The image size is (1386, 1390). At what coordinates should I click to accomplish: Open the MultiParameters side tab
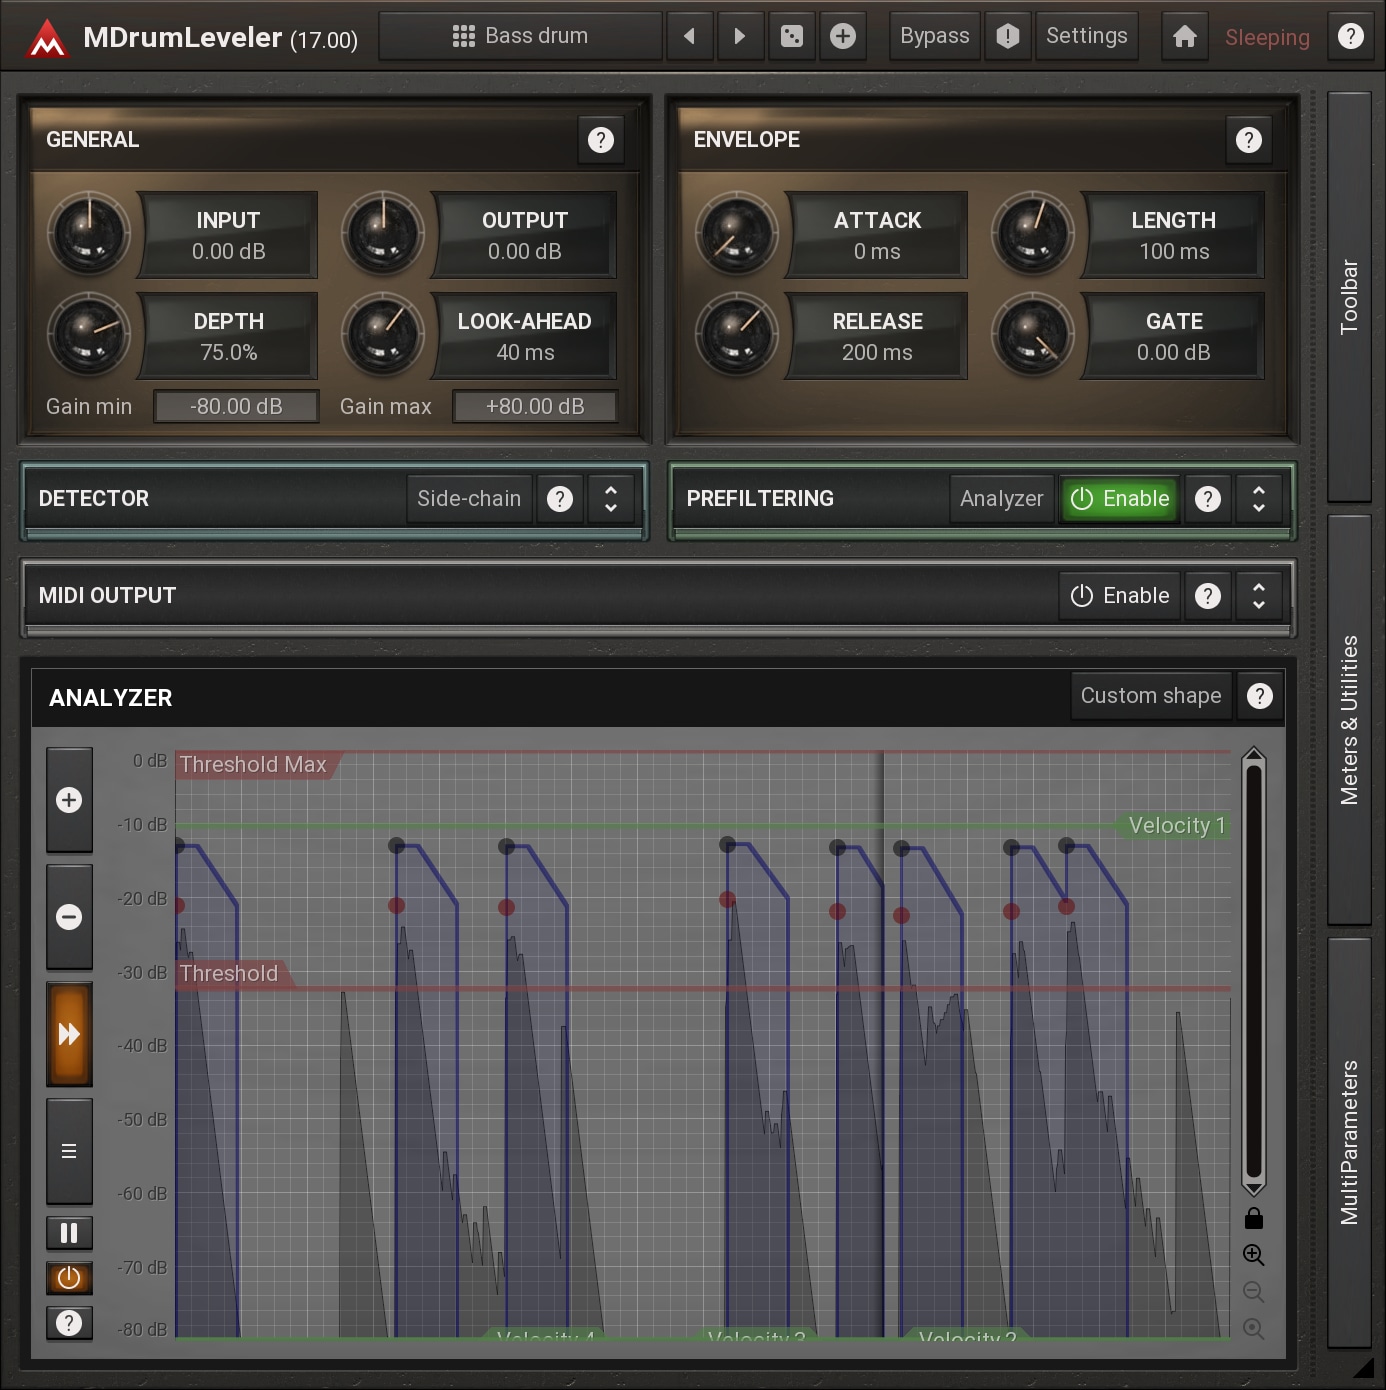coord(1349,1142)
